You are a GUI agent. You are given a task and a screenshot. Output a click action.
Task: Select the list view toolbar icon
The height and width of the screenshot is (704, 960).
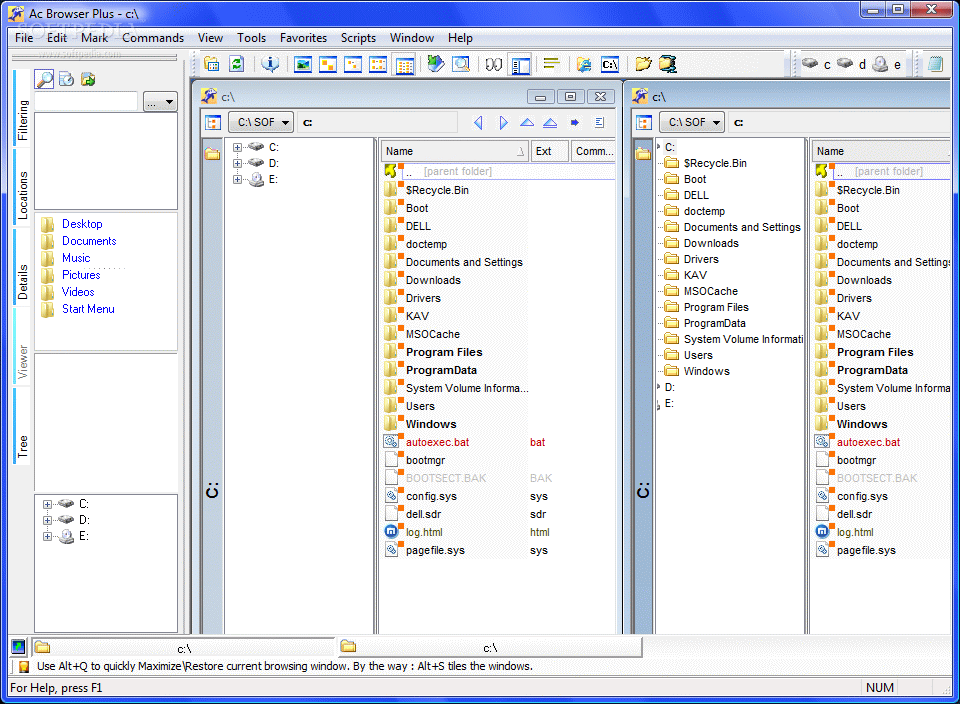378,64
